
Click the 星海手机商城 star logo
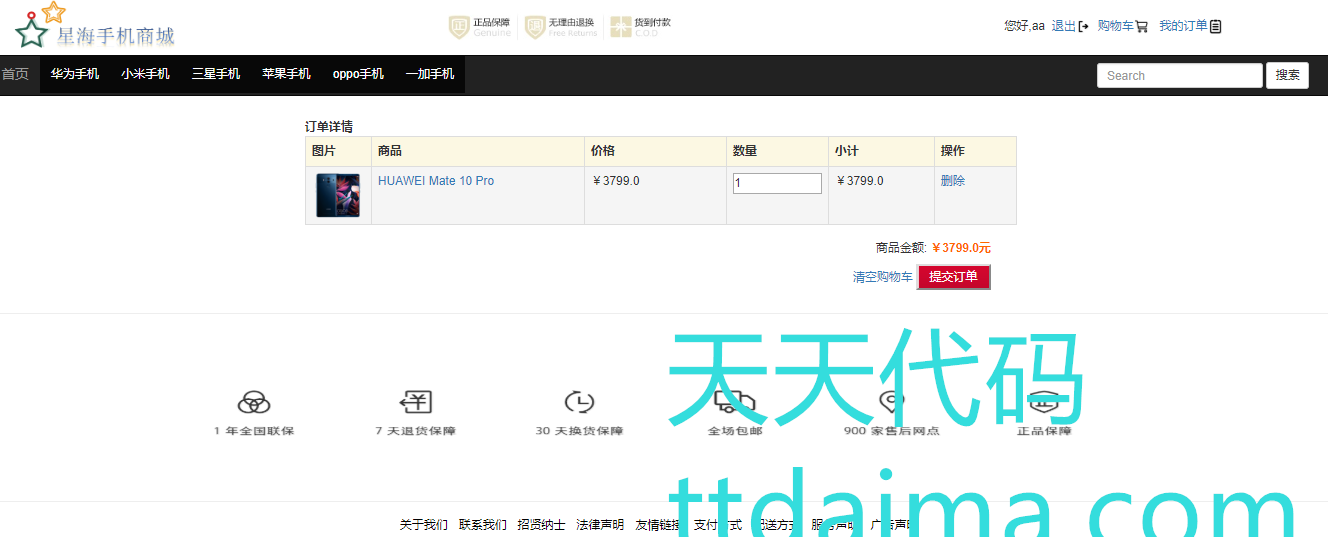[x=32, y=30]
